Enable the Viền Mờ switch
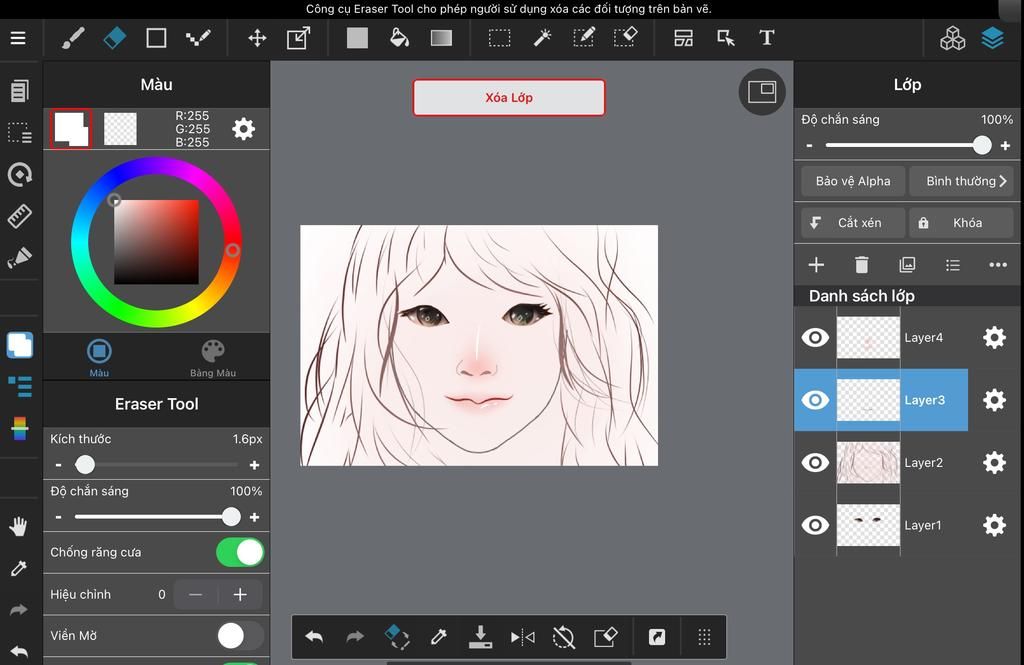This screenshot has width=1024, height=665. click(x=240, y=636)
